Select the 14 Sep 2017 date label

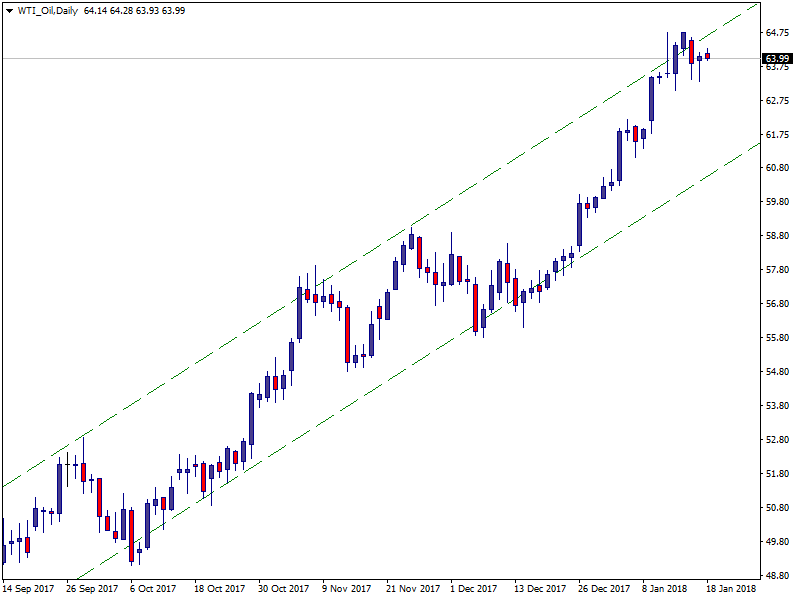(x=29, y=589)
